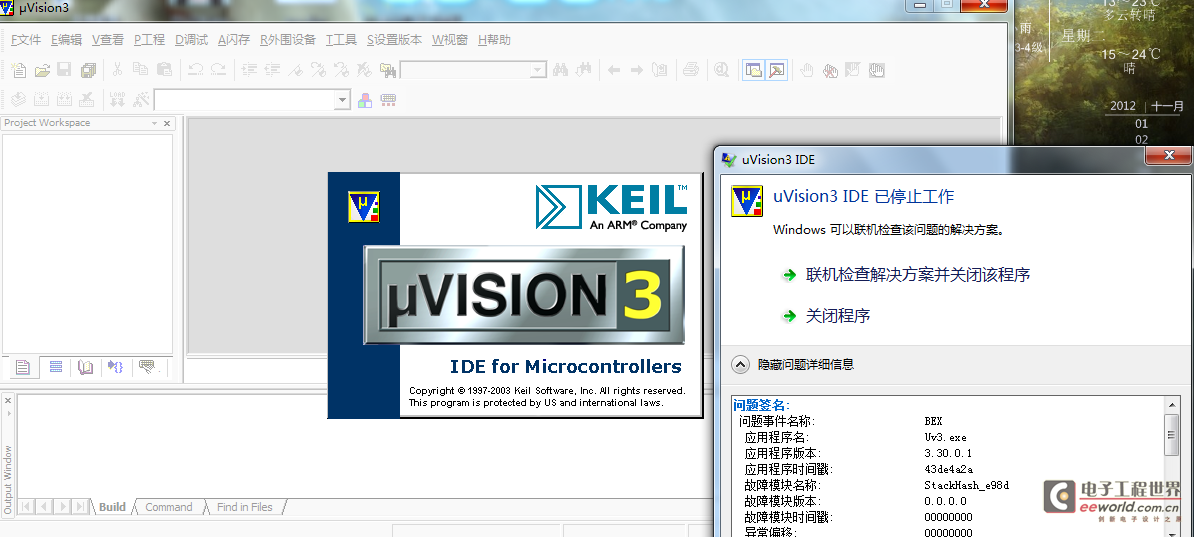Click the Find in Files icon
Screen dimensions: 1194x537
[388, 70]
